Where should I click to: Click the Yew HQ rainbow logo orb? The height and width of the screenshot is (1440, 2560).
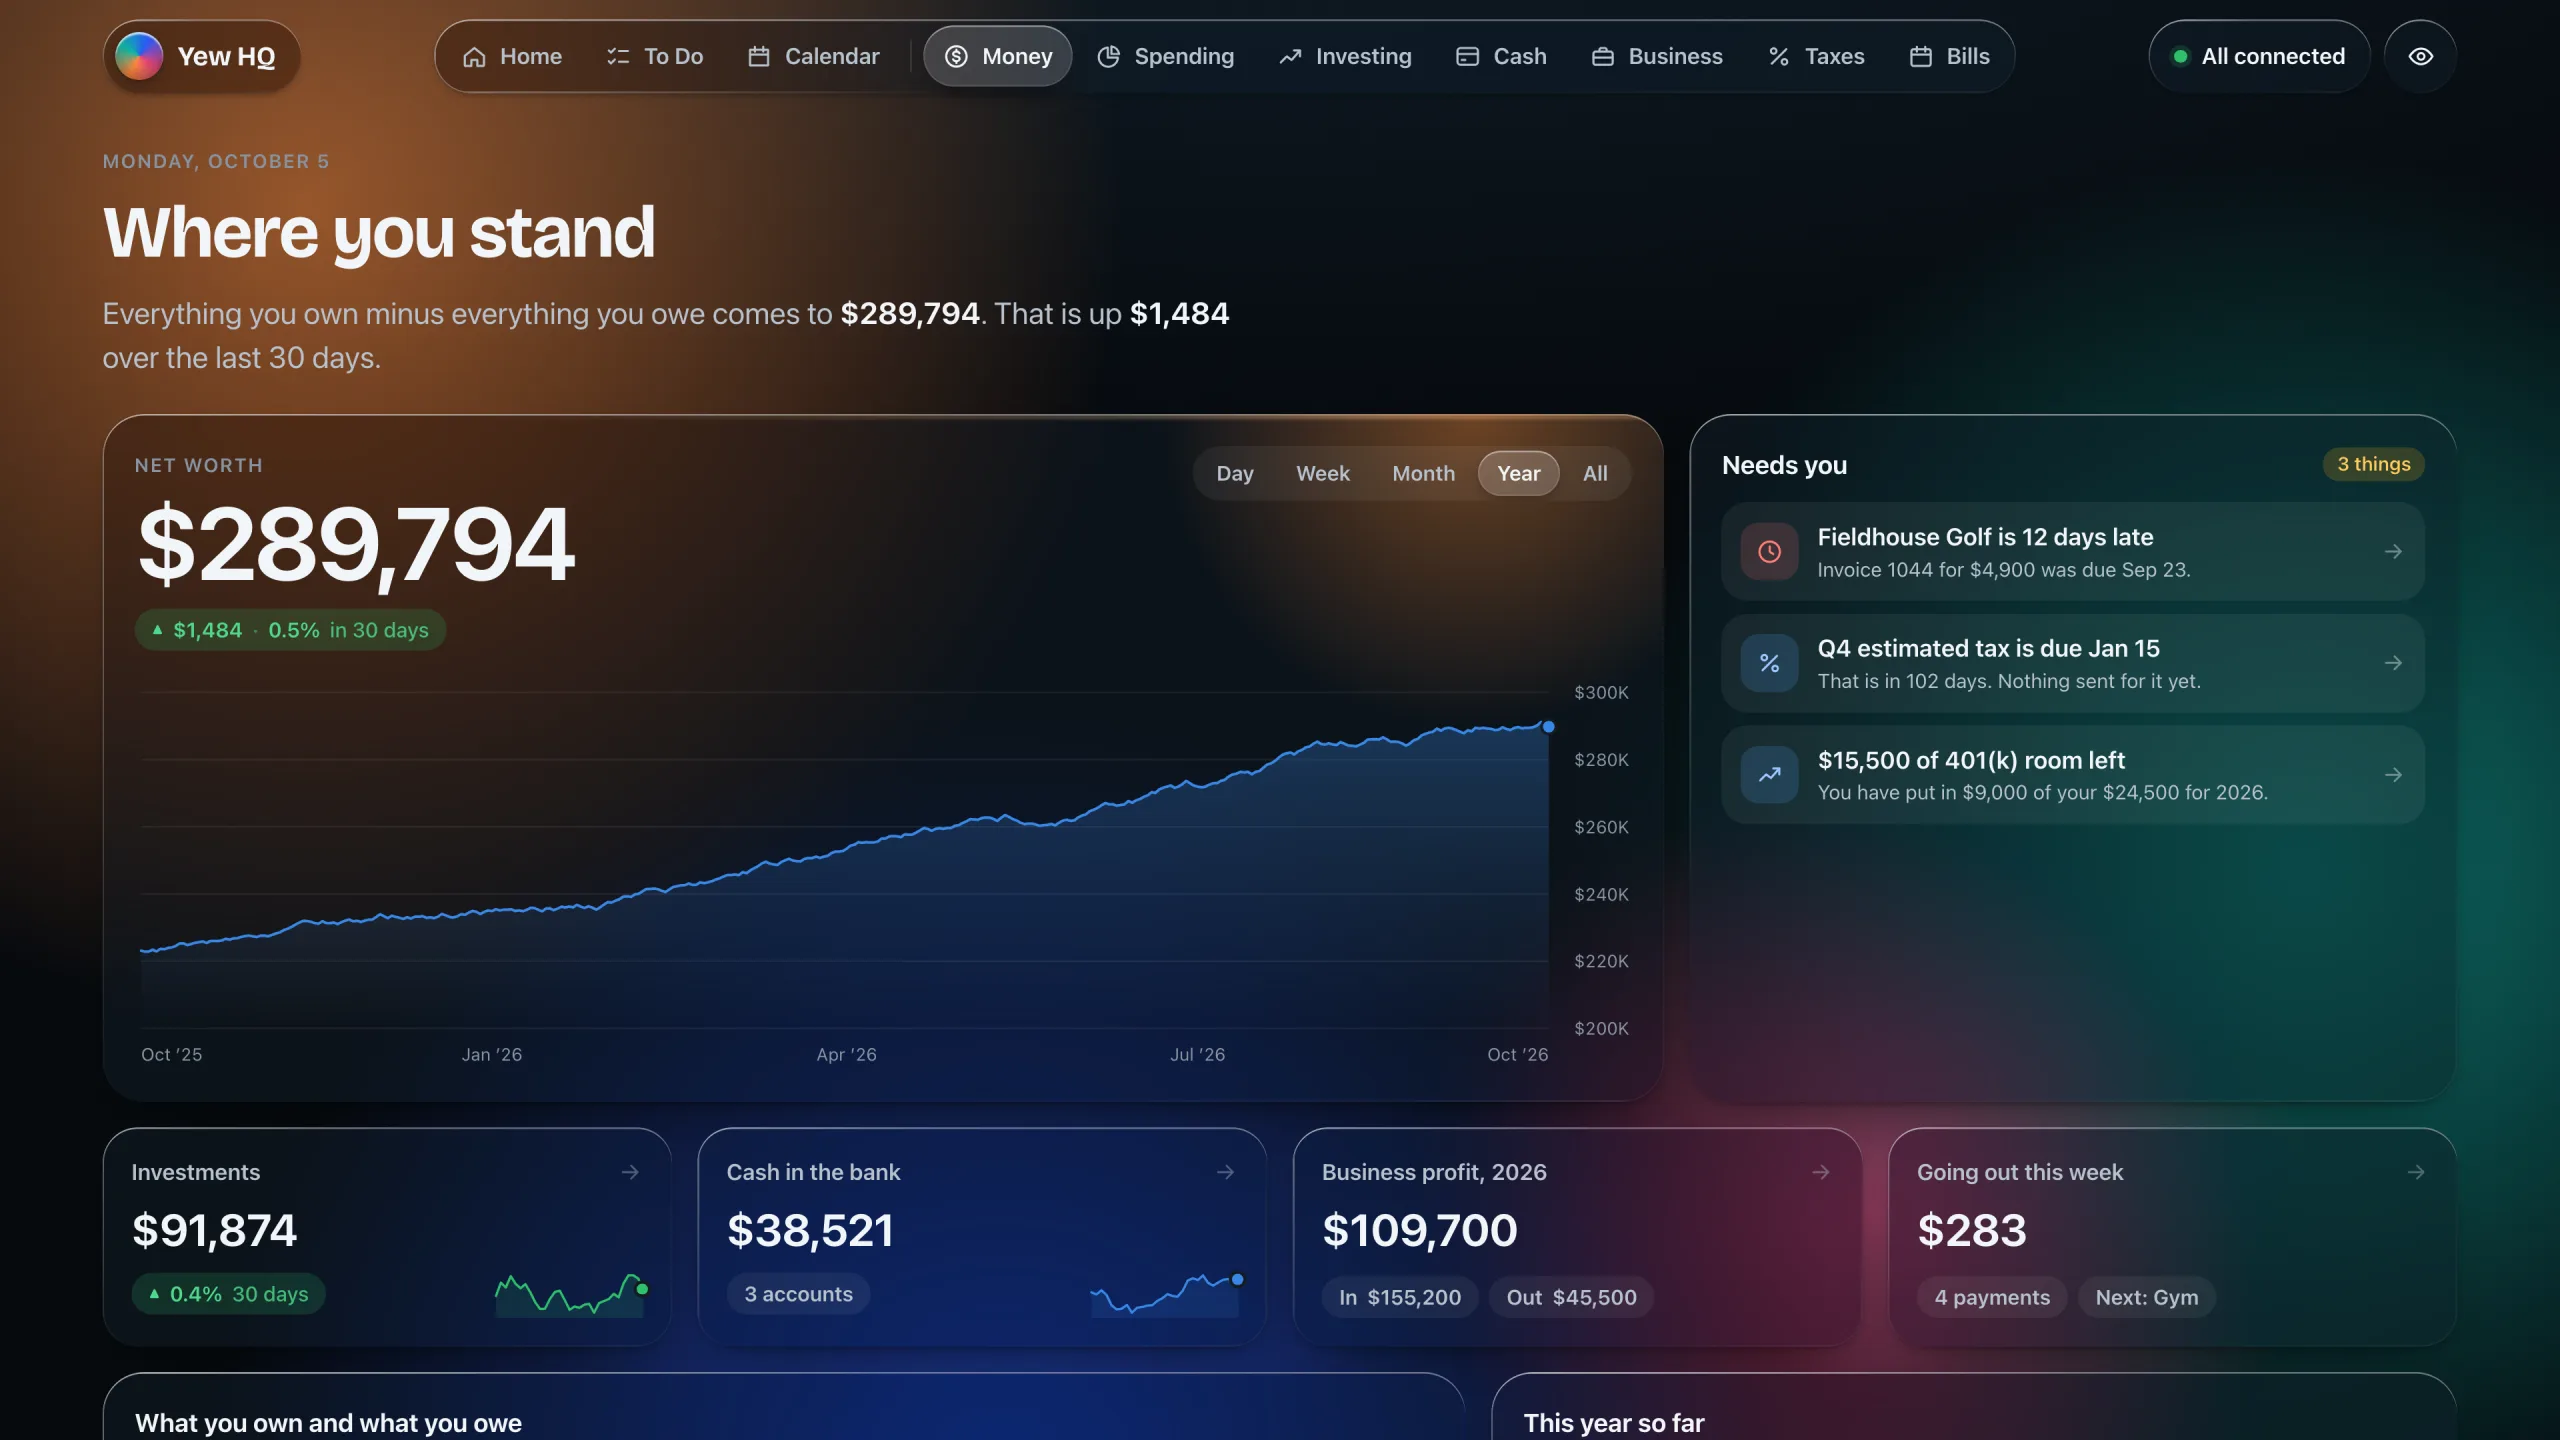(x=139, y=56)
